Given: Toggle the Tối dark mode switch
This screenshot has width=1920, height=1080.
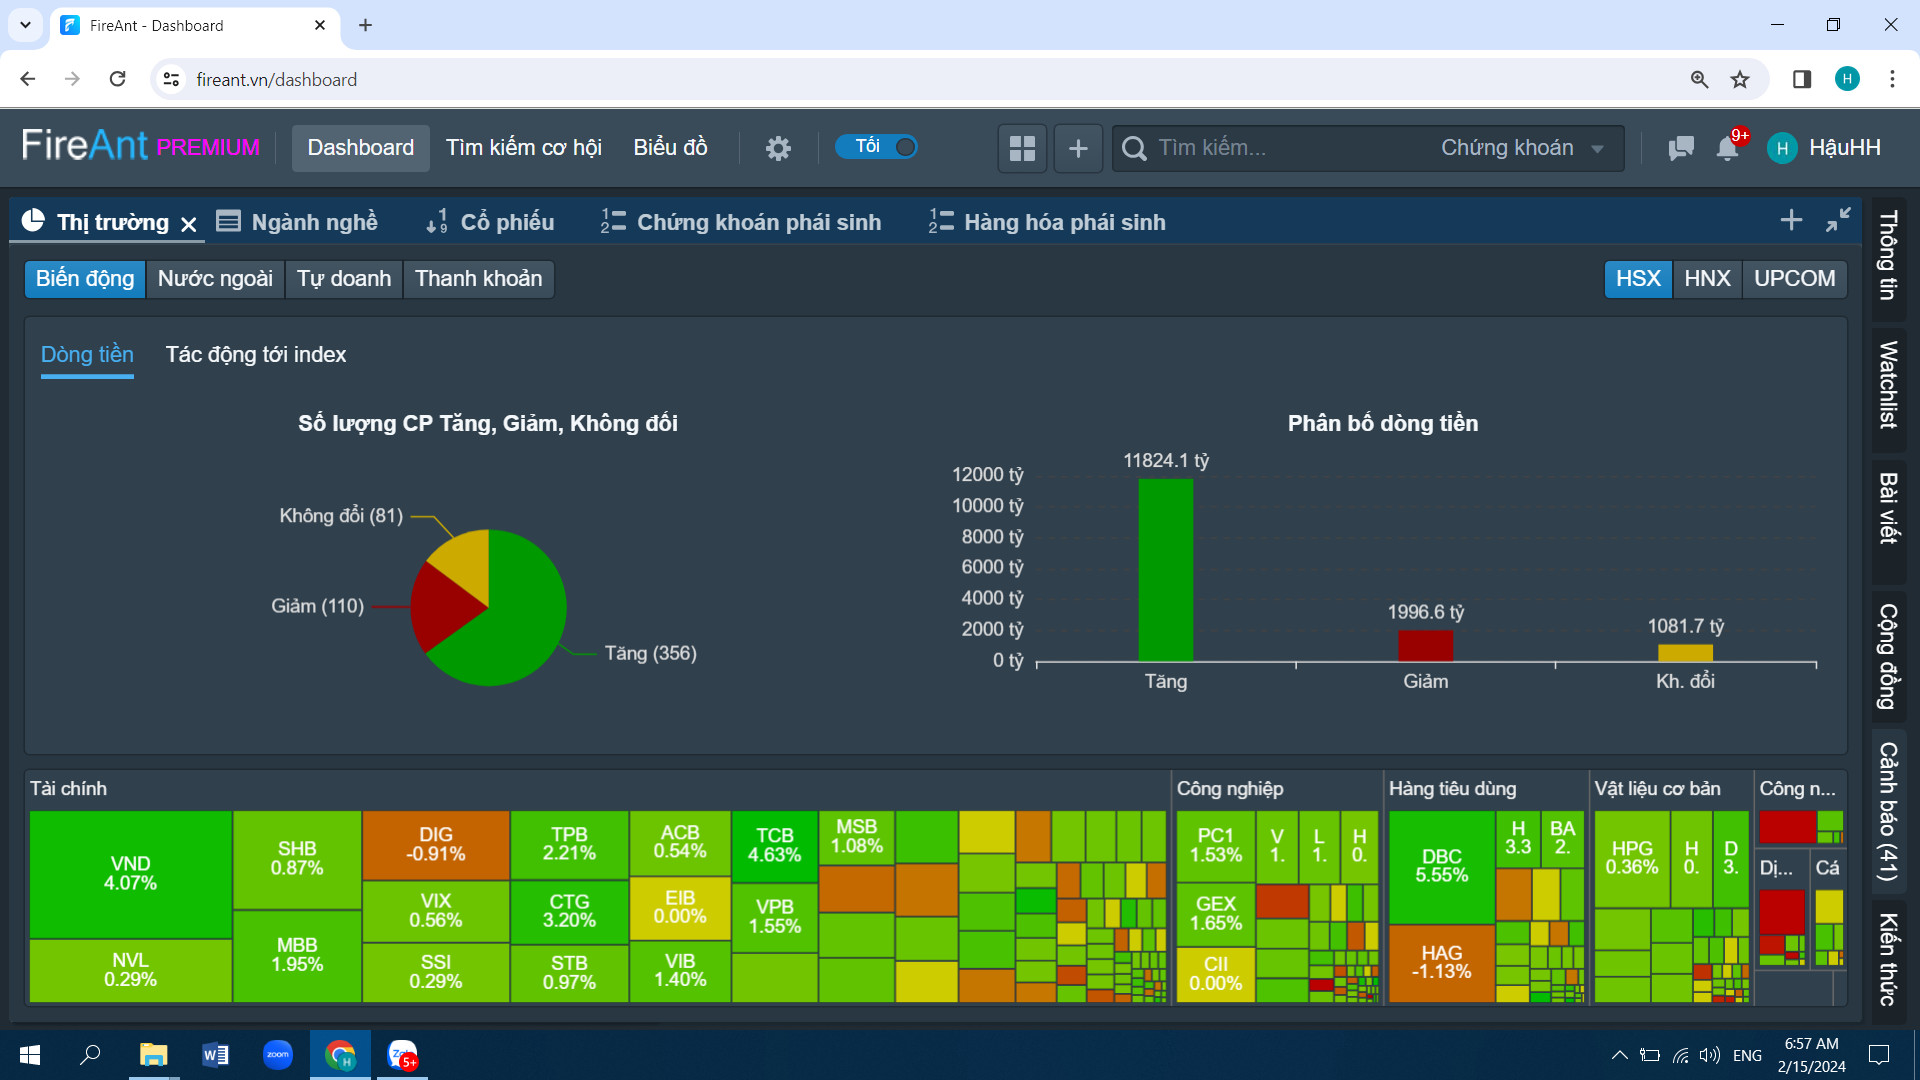Looking at the screenshot, I should pos(876,147).
